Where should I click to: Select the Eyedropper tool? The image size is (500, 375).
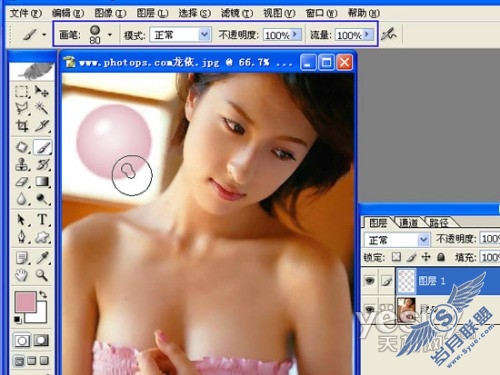[42, 258]
